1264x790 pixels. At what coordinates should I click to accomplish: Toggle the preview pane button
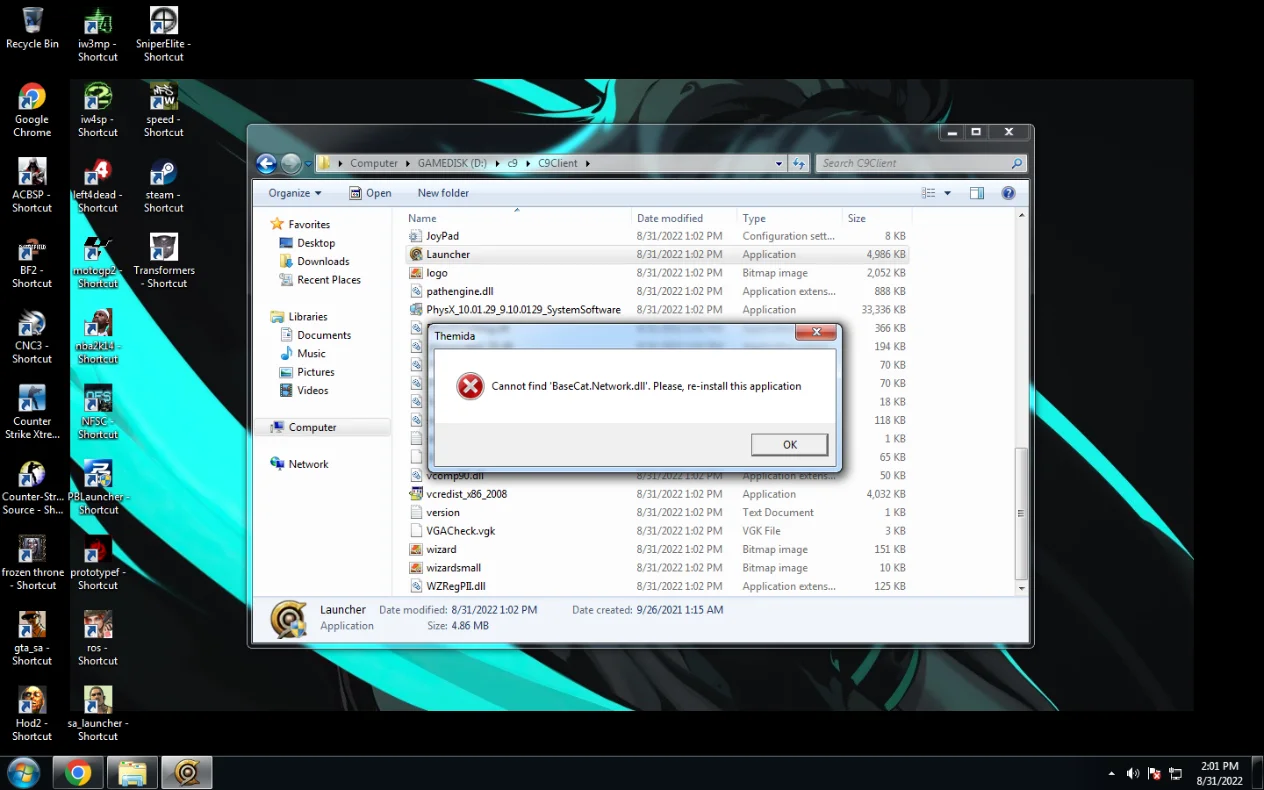pyautogui.click(x=977, y=193)
